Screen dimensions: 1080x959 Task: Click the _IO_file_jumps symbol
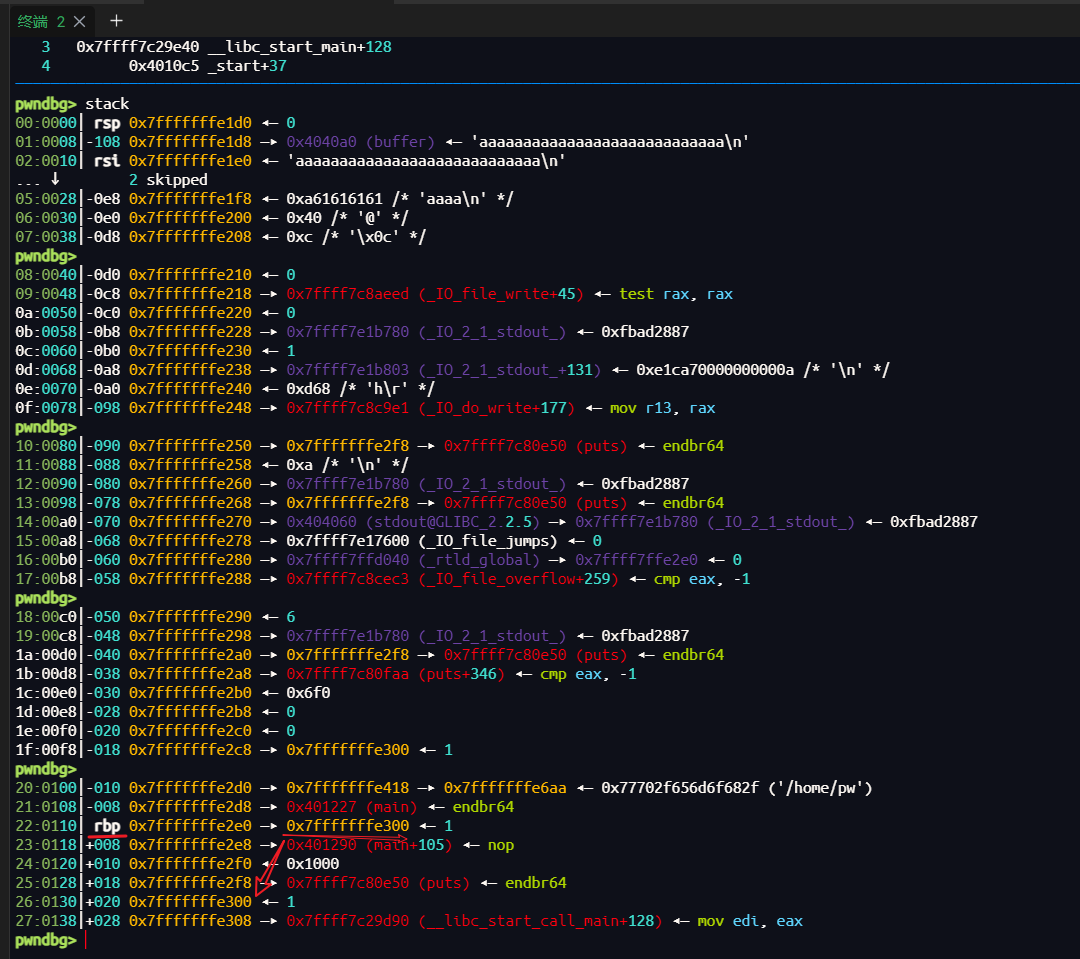pyautogui.click(x=488, y=541)
